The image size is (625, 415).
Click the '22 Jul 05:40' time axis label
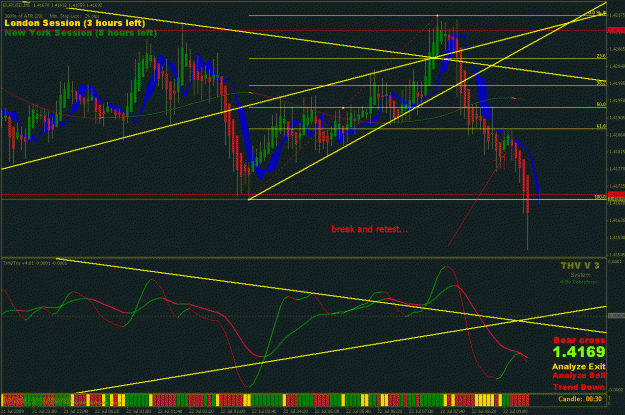358,411
